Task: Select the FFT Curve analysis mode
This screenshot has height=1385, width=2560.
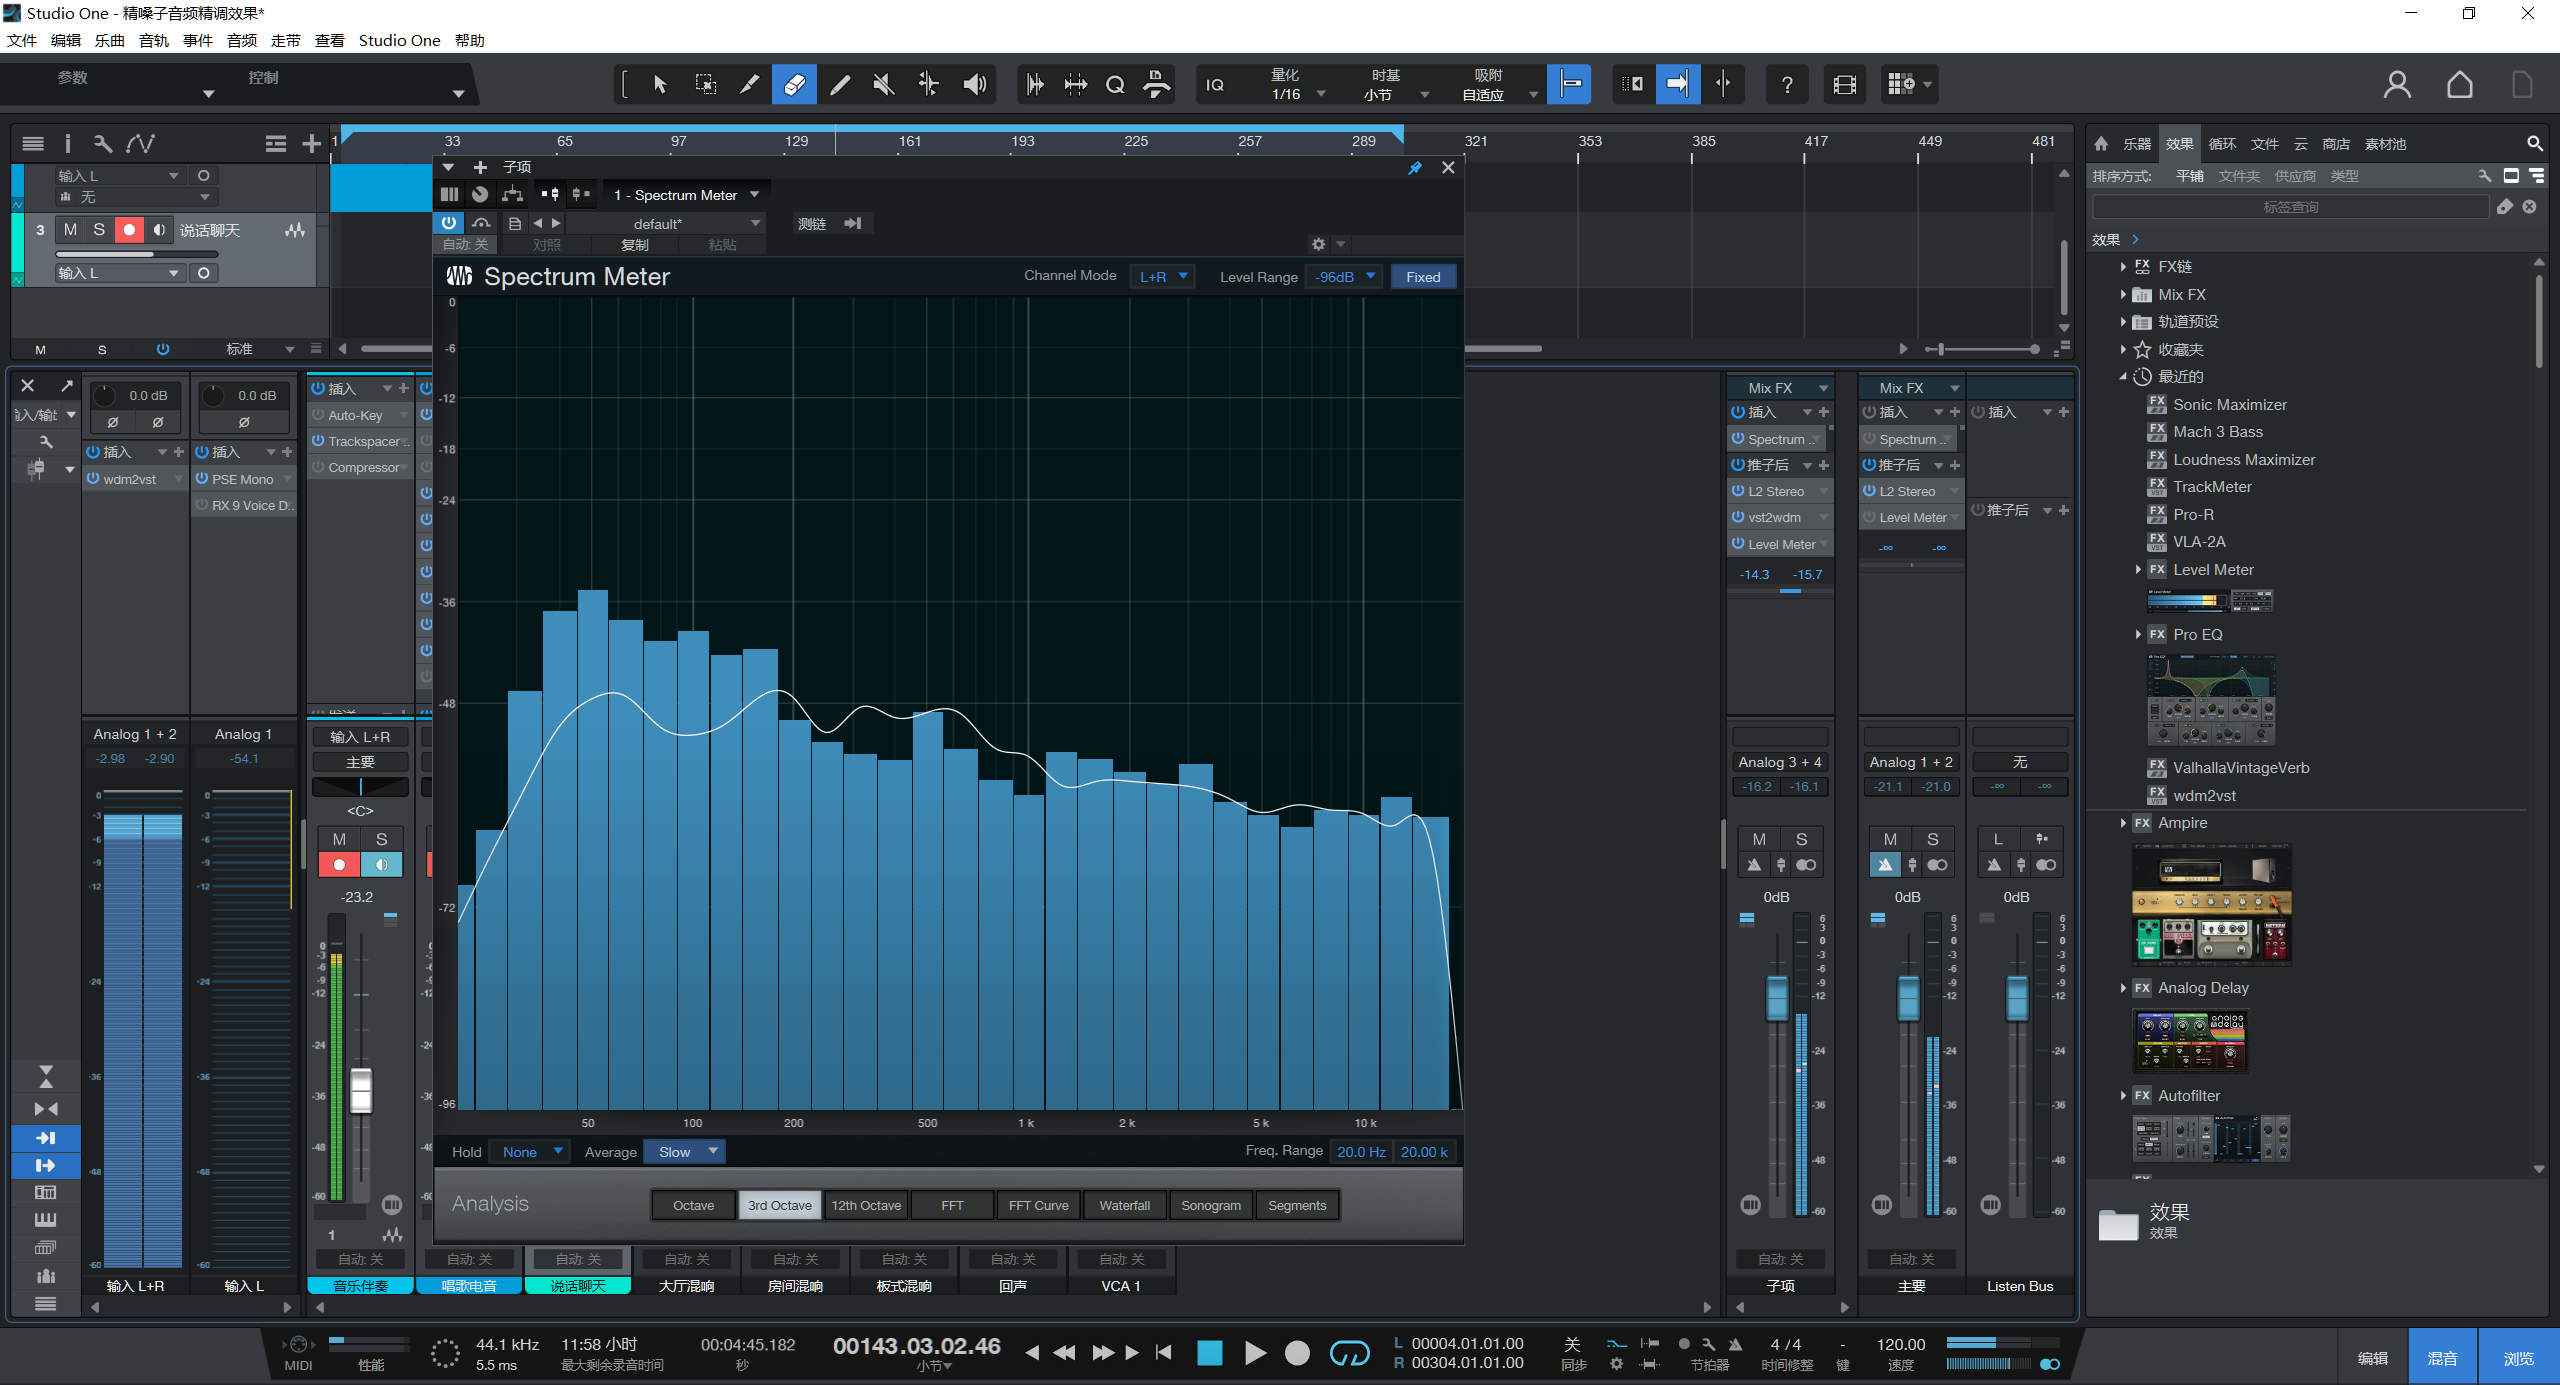Action: pyautogui.click(x=1037, y=1205)
